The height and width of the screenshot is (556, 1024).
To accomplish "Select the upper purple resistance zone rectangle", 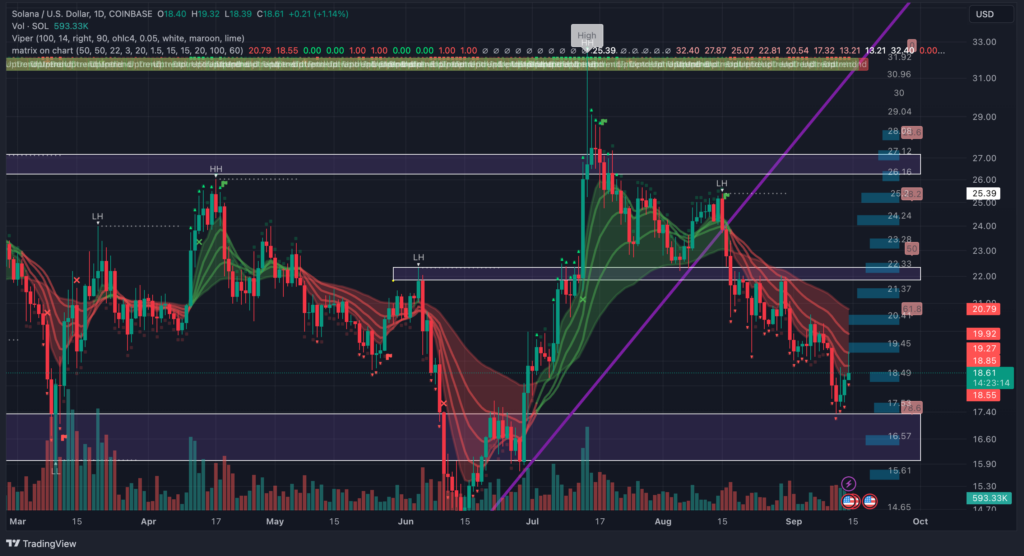I will tap(463, 164).
